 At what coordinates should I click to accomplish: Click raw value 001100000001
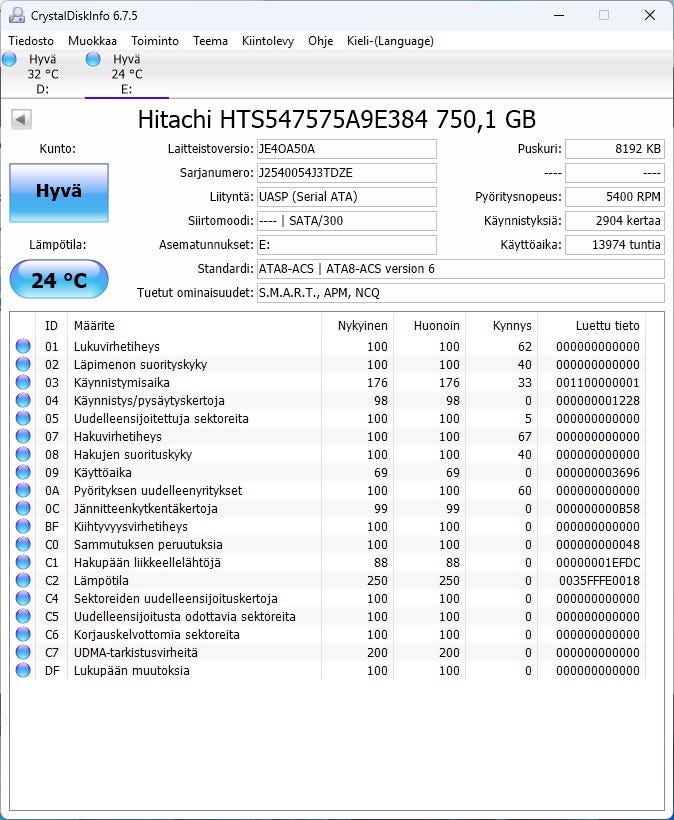pyautogui.click(x=598, y=382)
